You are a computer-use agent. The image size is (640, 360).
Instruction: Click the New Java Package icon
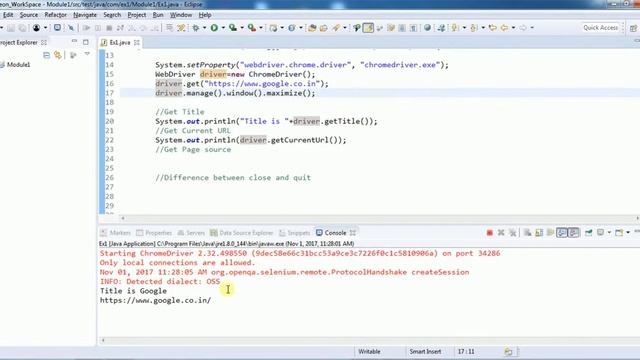coord(273,28)
